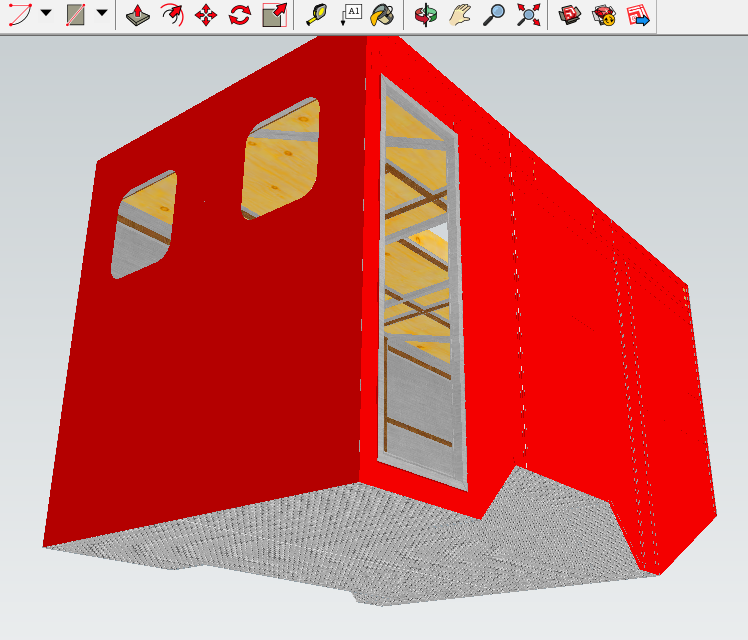This screenshot has width=748, height=640.
Task: Click the Send to LayOut icon
Action: pyautogui.click(x=638, y=15)
